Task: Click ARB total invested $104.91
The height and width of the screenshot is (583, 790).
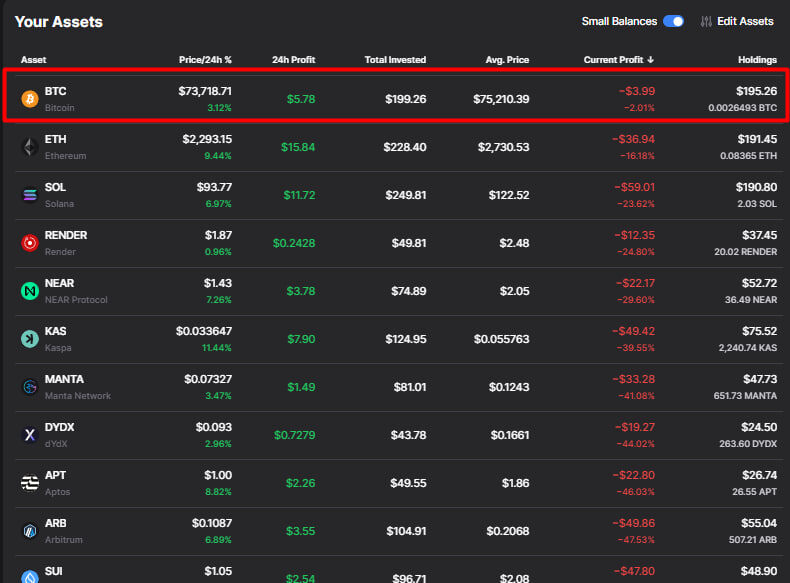Action: [406, 531]
